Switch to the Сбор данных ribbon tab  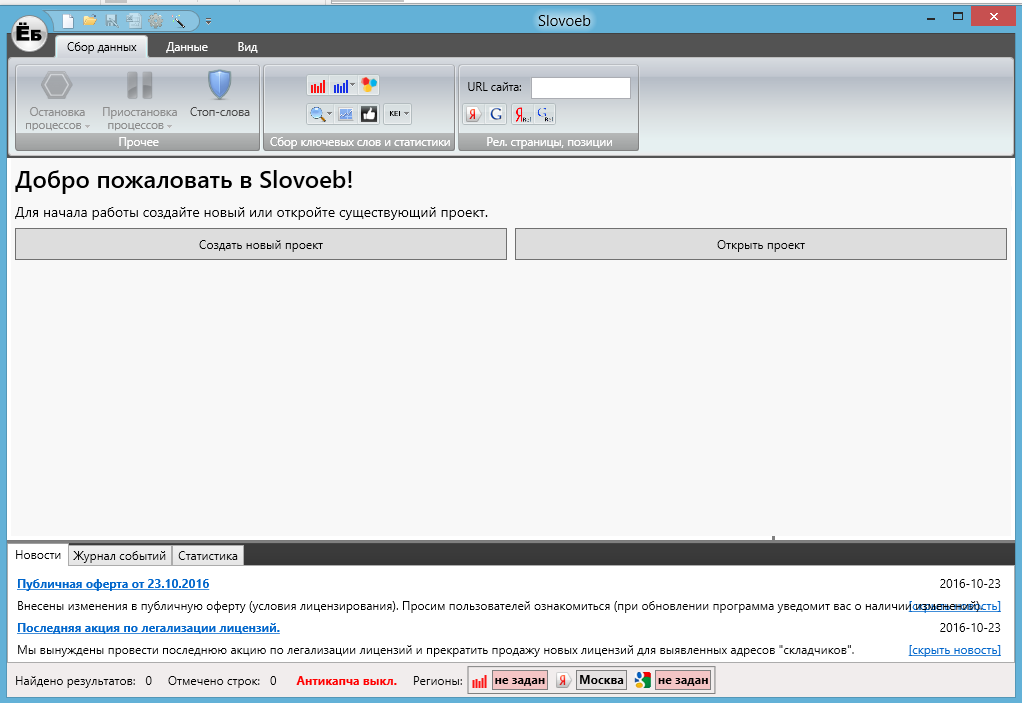pos(102,47)
